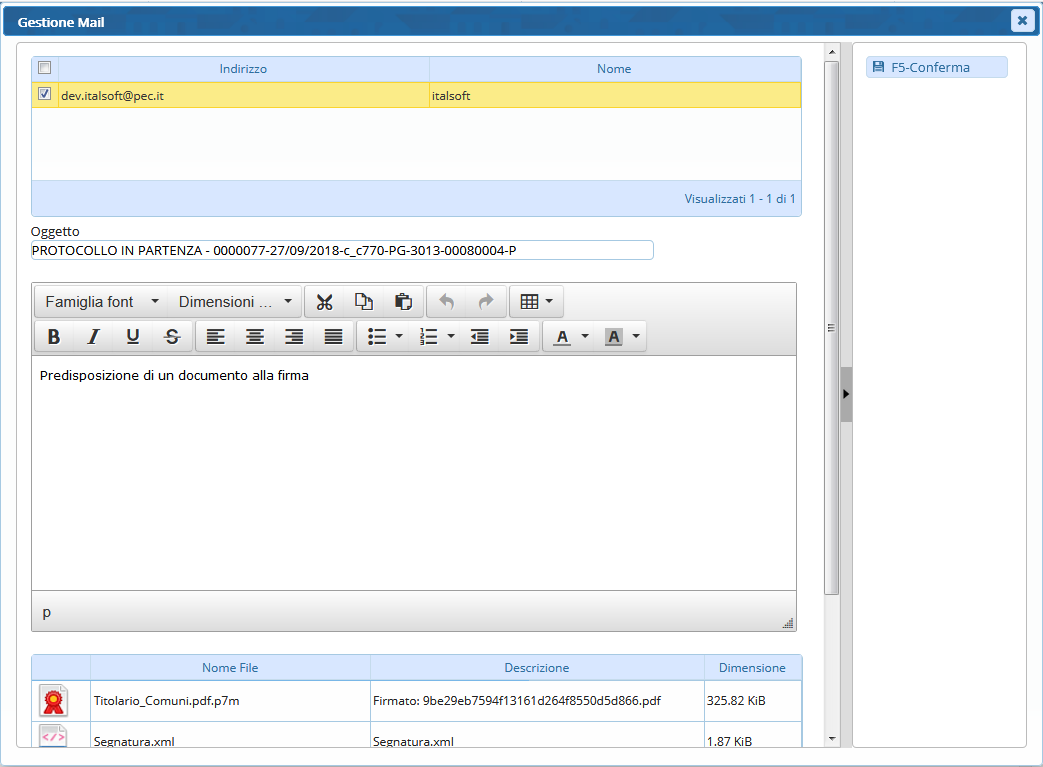Apply Italic formatting in the editor

pyautogui.click(x=93, y=337)
